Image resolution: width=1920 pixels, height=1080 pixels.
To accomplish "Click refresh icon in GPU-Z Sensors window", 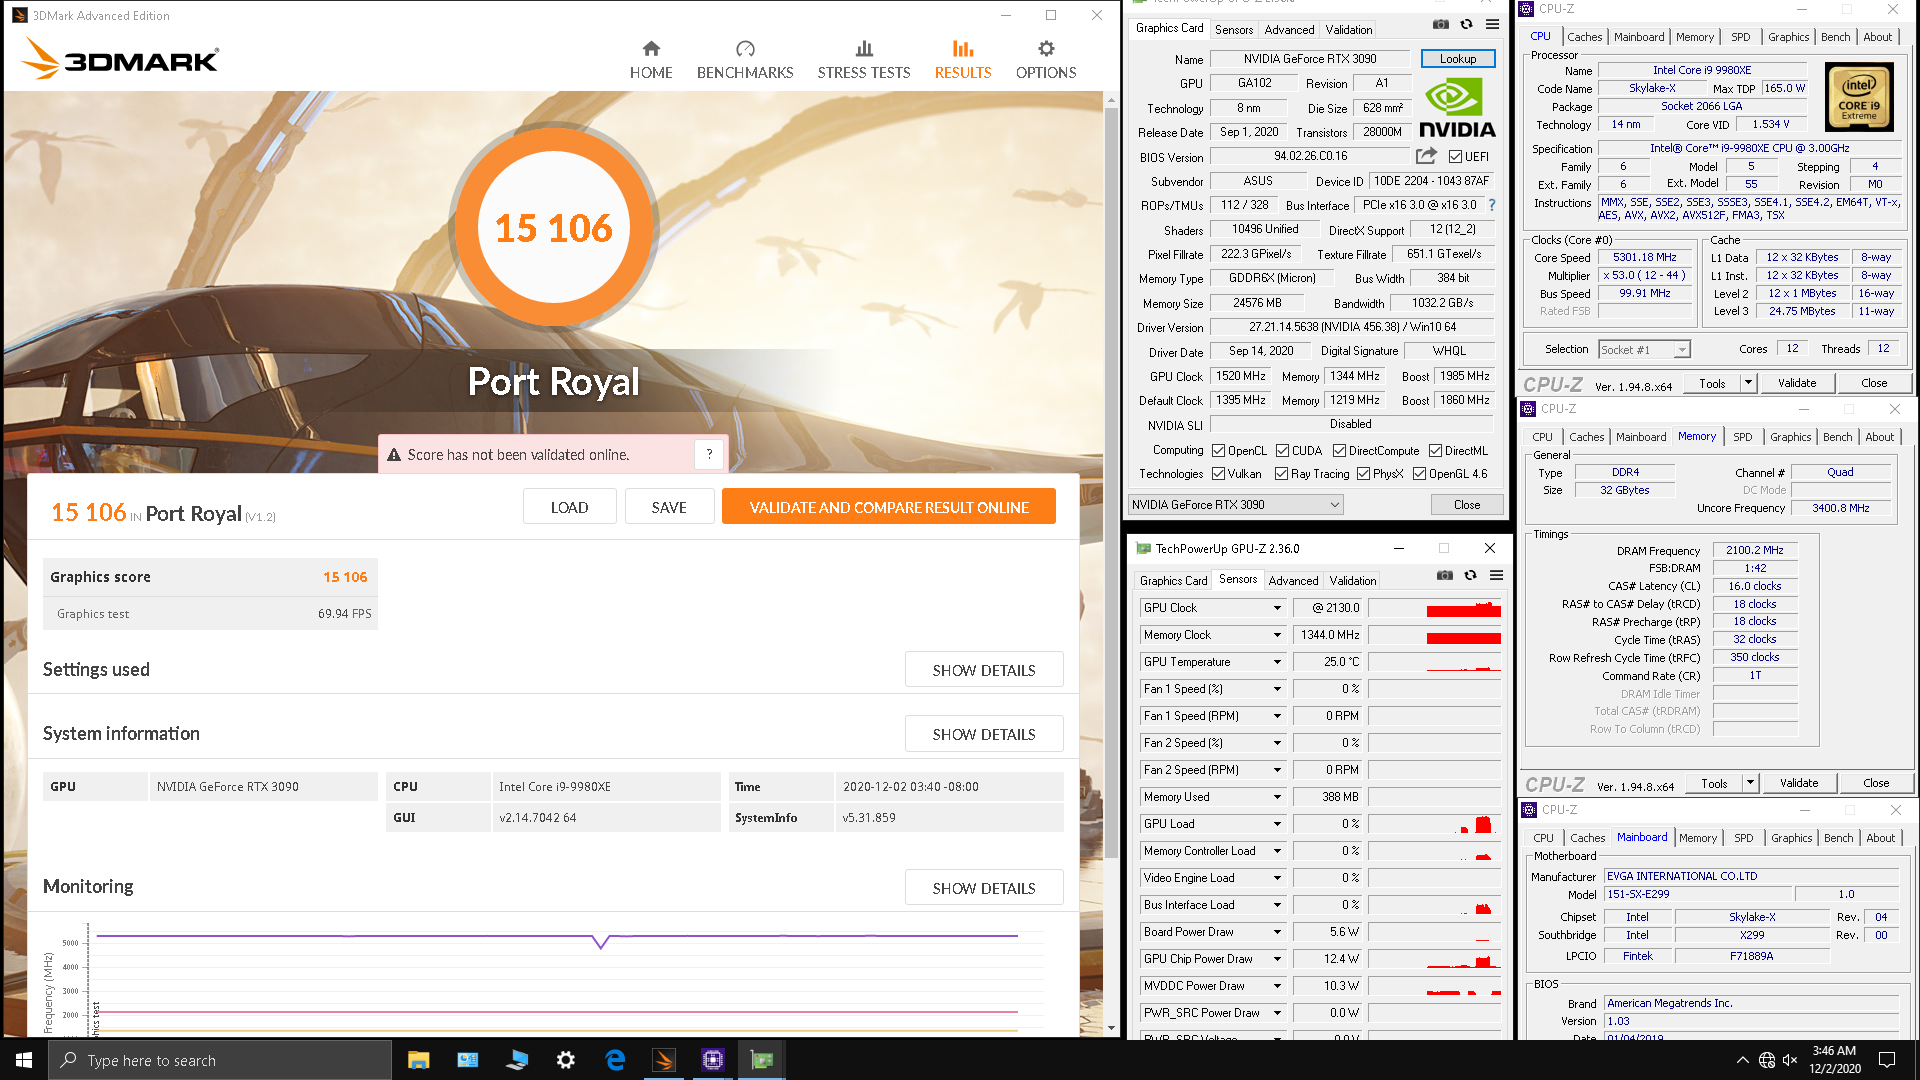I will point(1470,575).
